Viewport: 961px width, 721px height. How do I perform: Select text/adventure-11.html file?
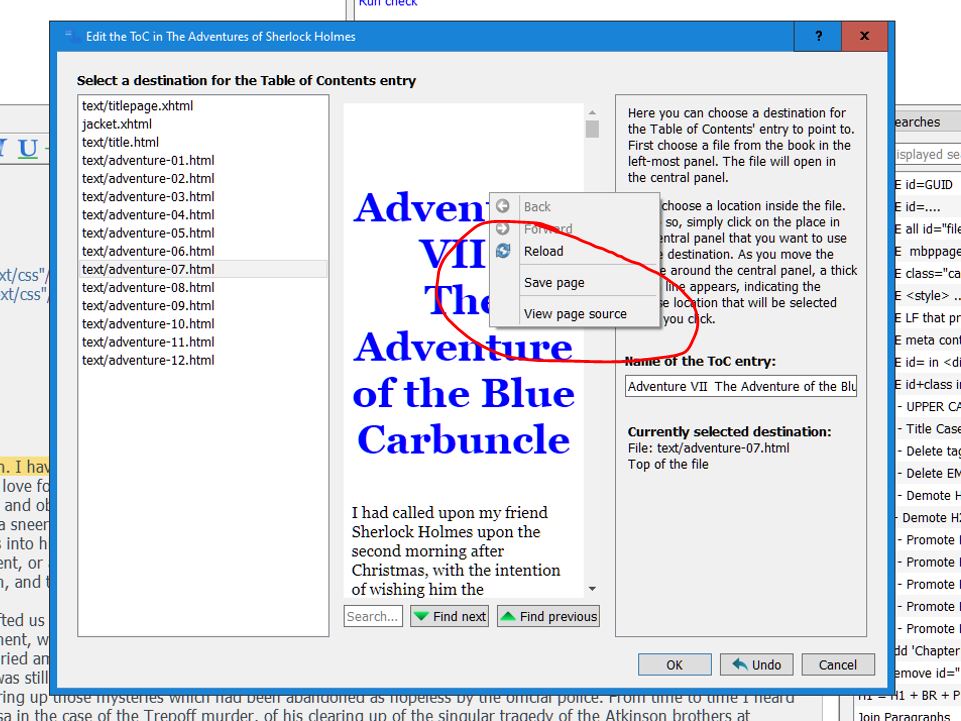point(203,341)
